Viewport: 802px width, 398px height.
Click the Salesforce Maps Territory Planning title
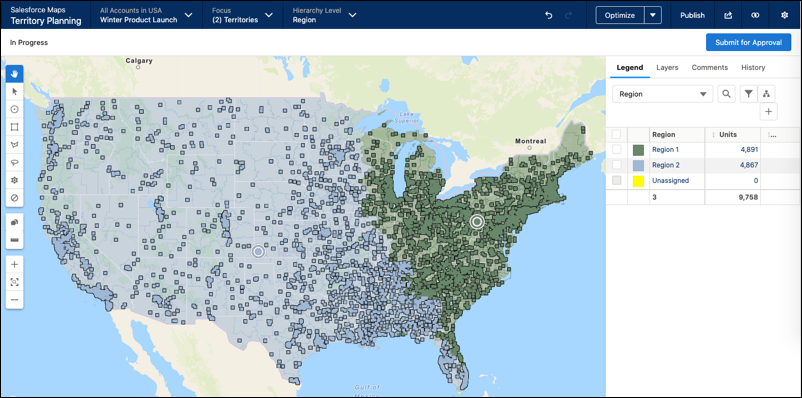click(x=46, y=15)
